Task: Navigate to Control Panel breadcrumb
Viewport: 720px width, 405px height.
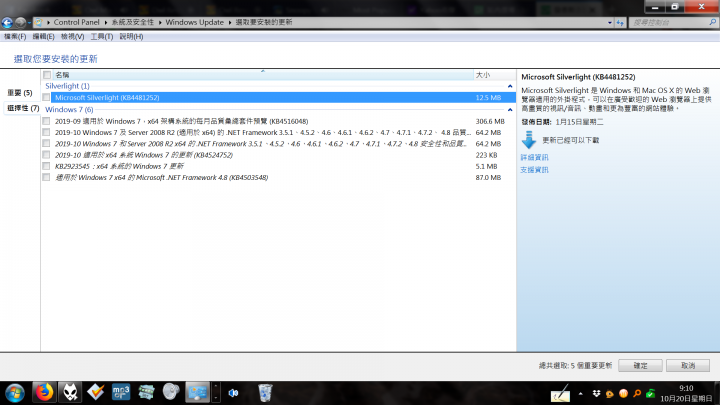Action: (x=76, y=22)
